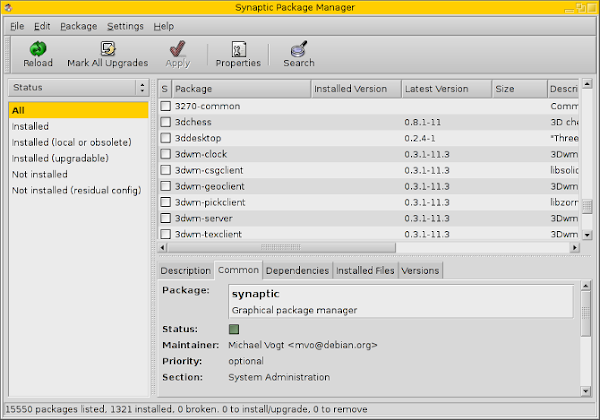Select the Installed status filter

pos(78,126)
